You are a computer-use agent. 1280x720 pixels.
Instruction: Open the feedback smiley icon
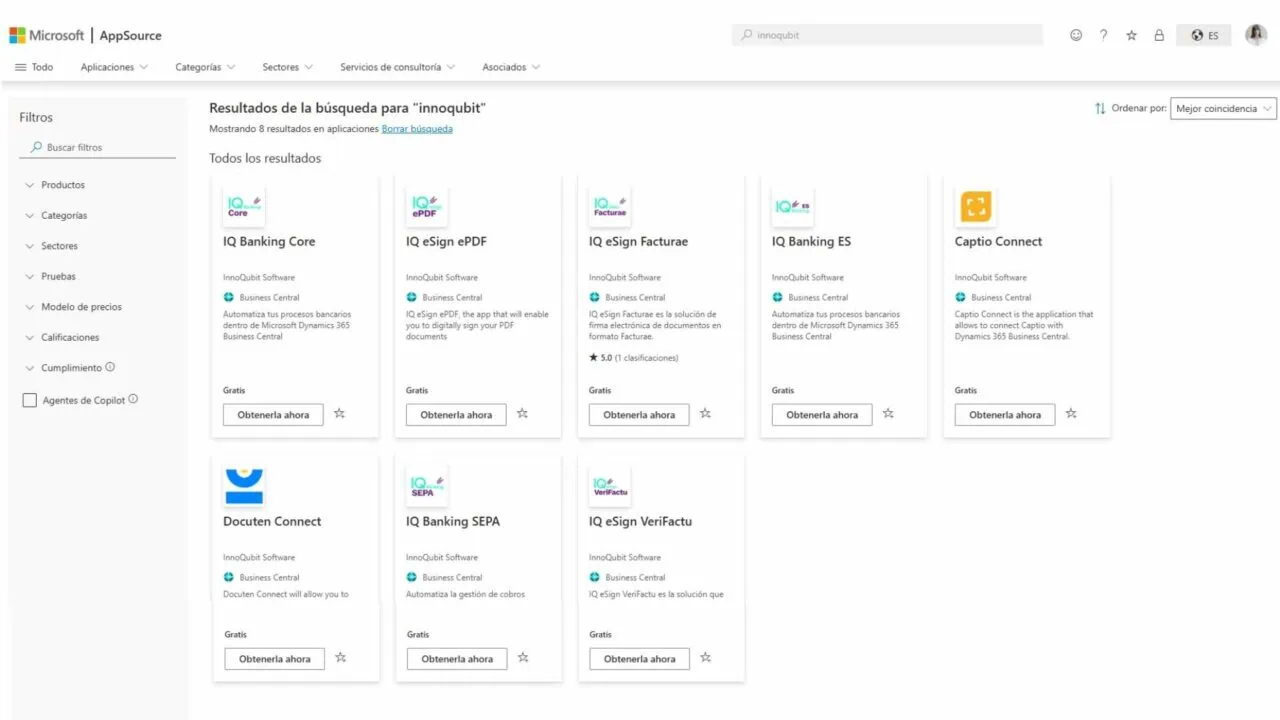click(x=1076, y=35)
